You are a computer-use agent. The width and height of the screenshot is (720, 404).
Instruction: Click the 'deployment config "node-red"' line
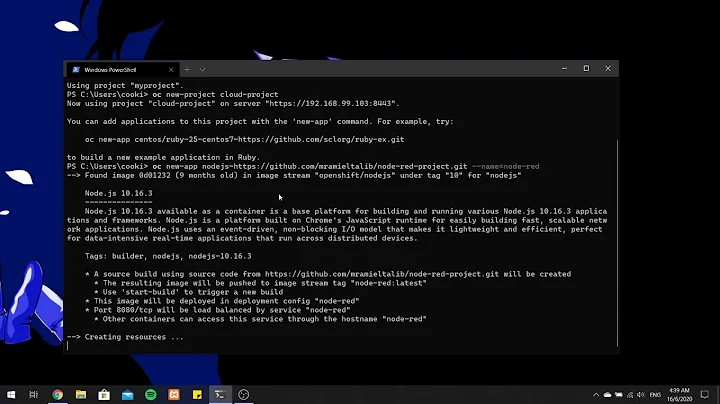pos(222,301)
